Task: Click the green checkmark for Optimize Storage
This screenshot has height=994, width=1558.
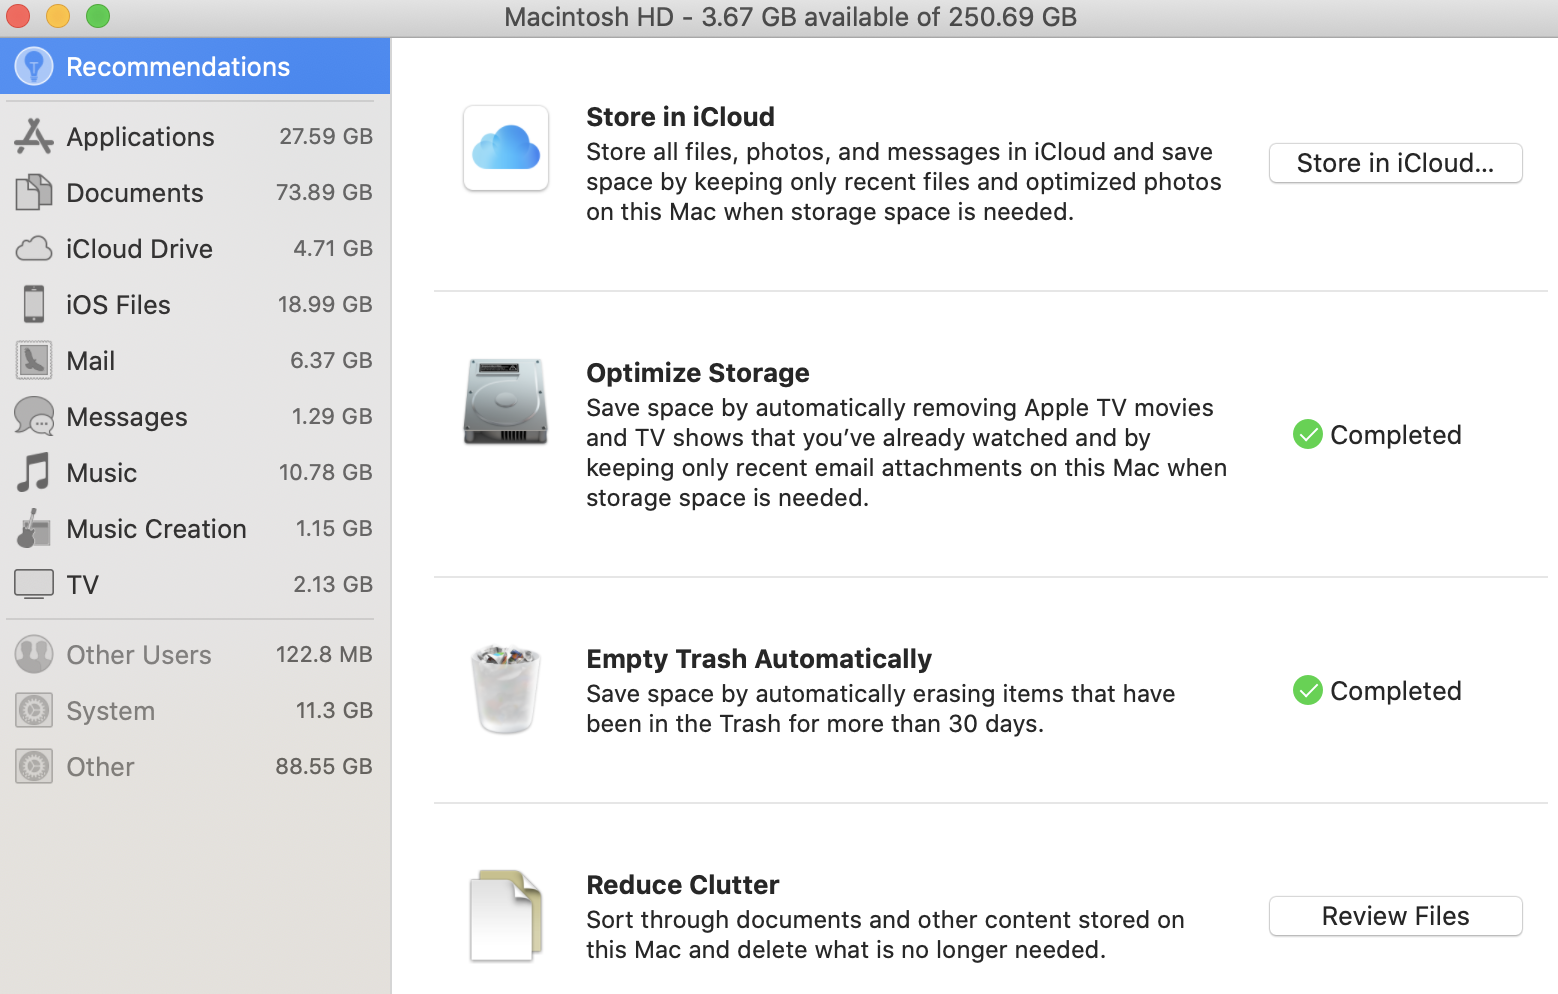Action: pos(1308,435)
